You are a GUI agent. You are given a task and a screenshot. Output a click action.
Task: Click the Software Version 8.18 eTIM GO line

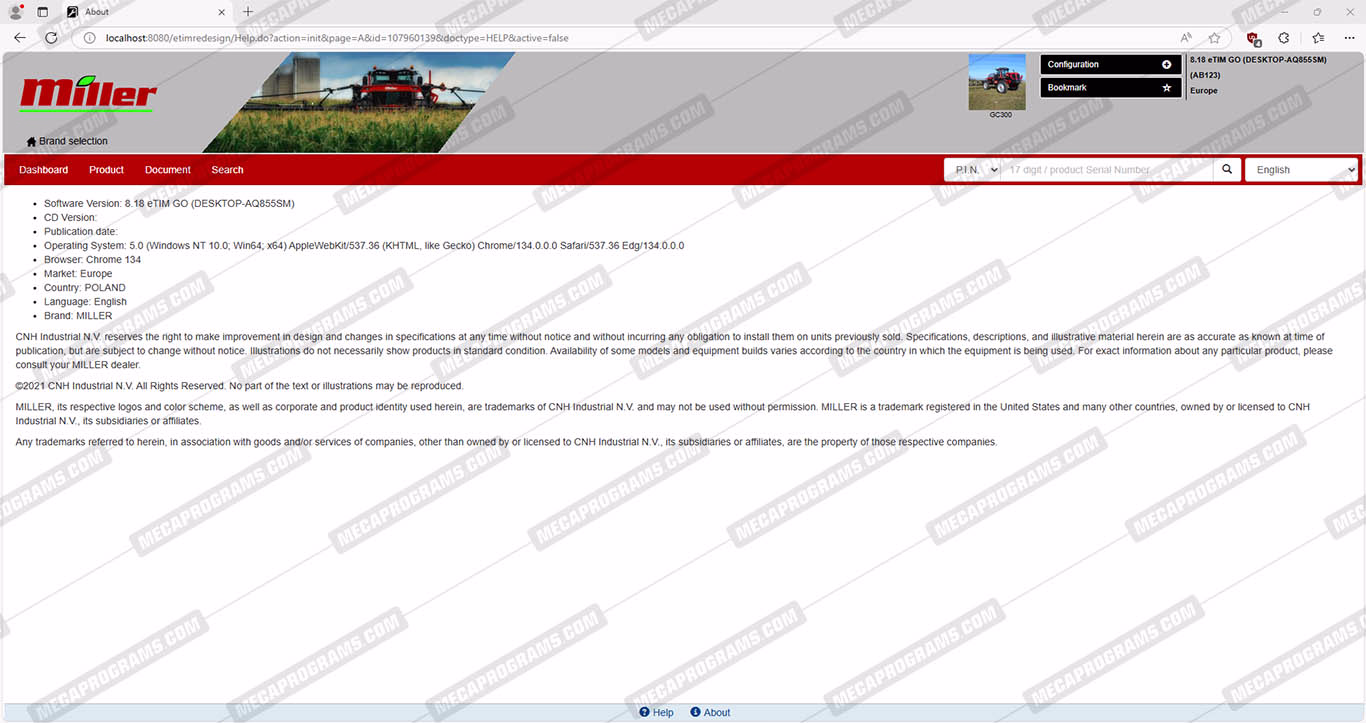click(169, 203)
